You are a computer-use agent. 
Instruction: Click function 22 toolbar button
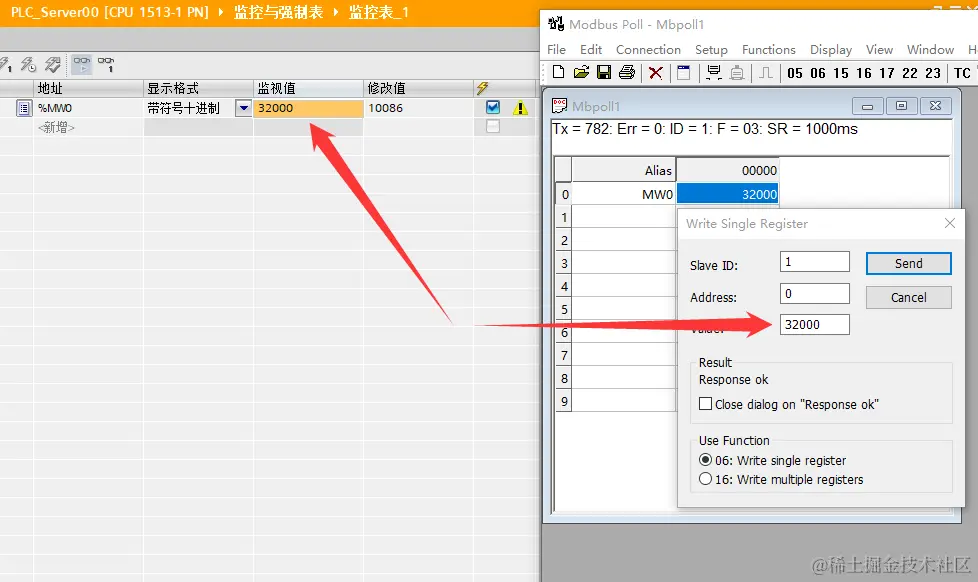click(x=910, y=73)
